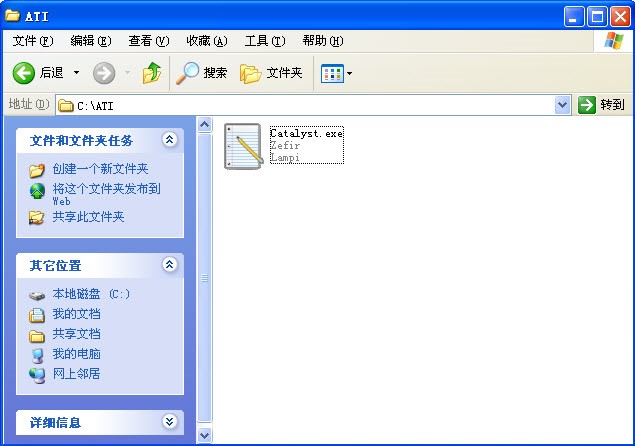Click 创建一个新文件夹 link

pyautogui.click(x=100, y=169)
